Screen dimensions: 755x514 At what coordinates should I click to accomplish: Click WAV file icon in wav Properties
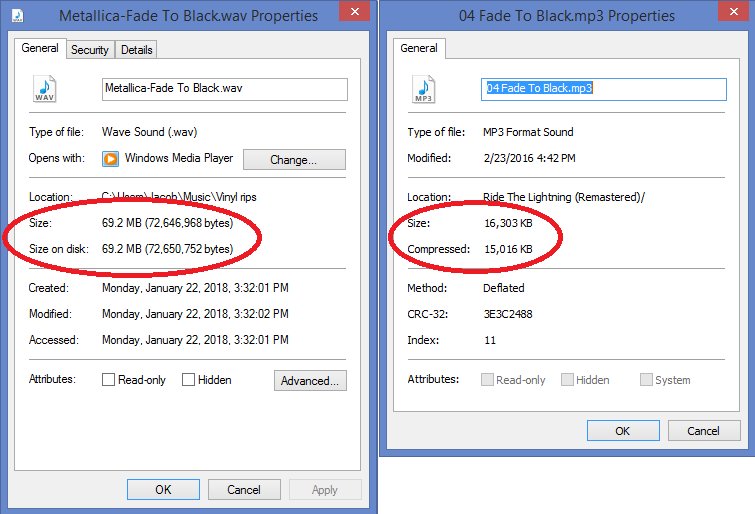click(44, 89)
